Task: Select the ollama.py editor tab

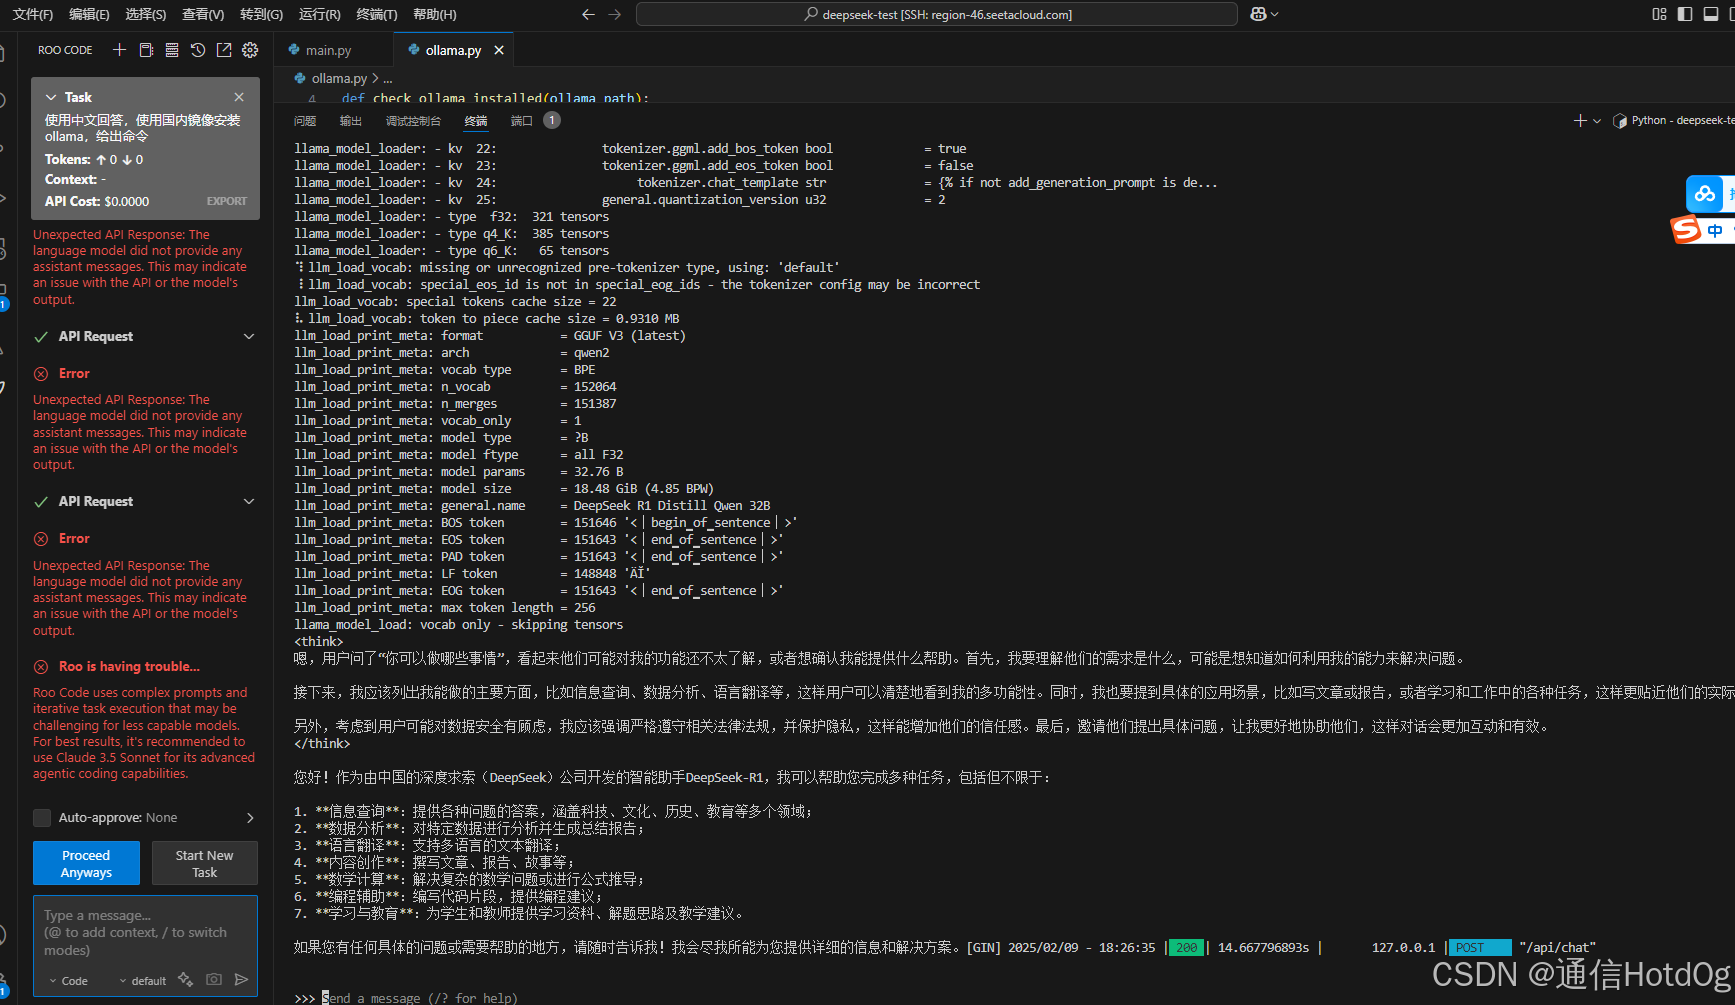Action: pyautogui.click(x=453, y=50)
